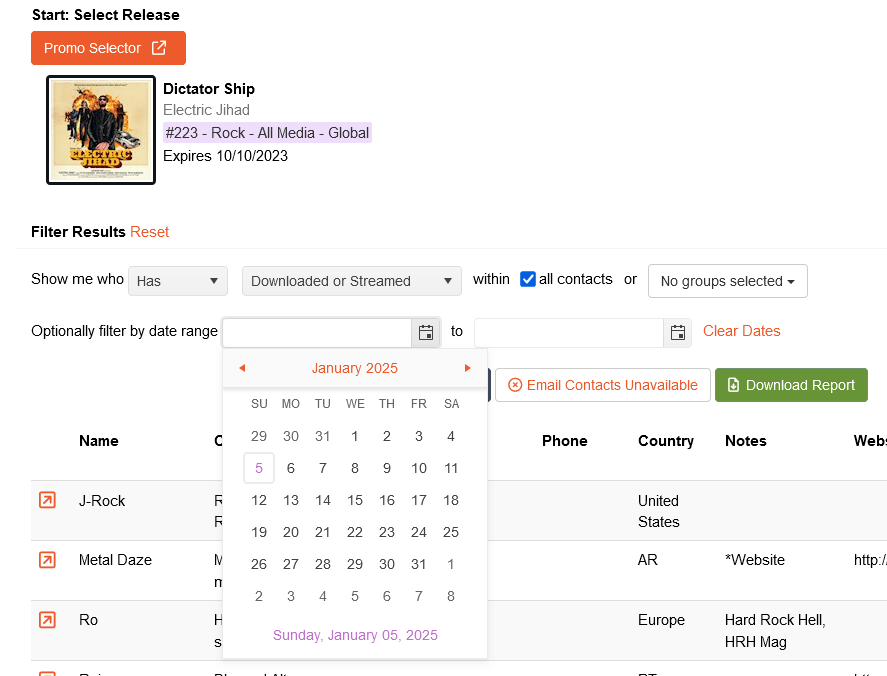Image resolution: width=887 pixels, height=676 pixels.
Task: Open the J-Rock contact link icon
Action: tap(47, 500)
